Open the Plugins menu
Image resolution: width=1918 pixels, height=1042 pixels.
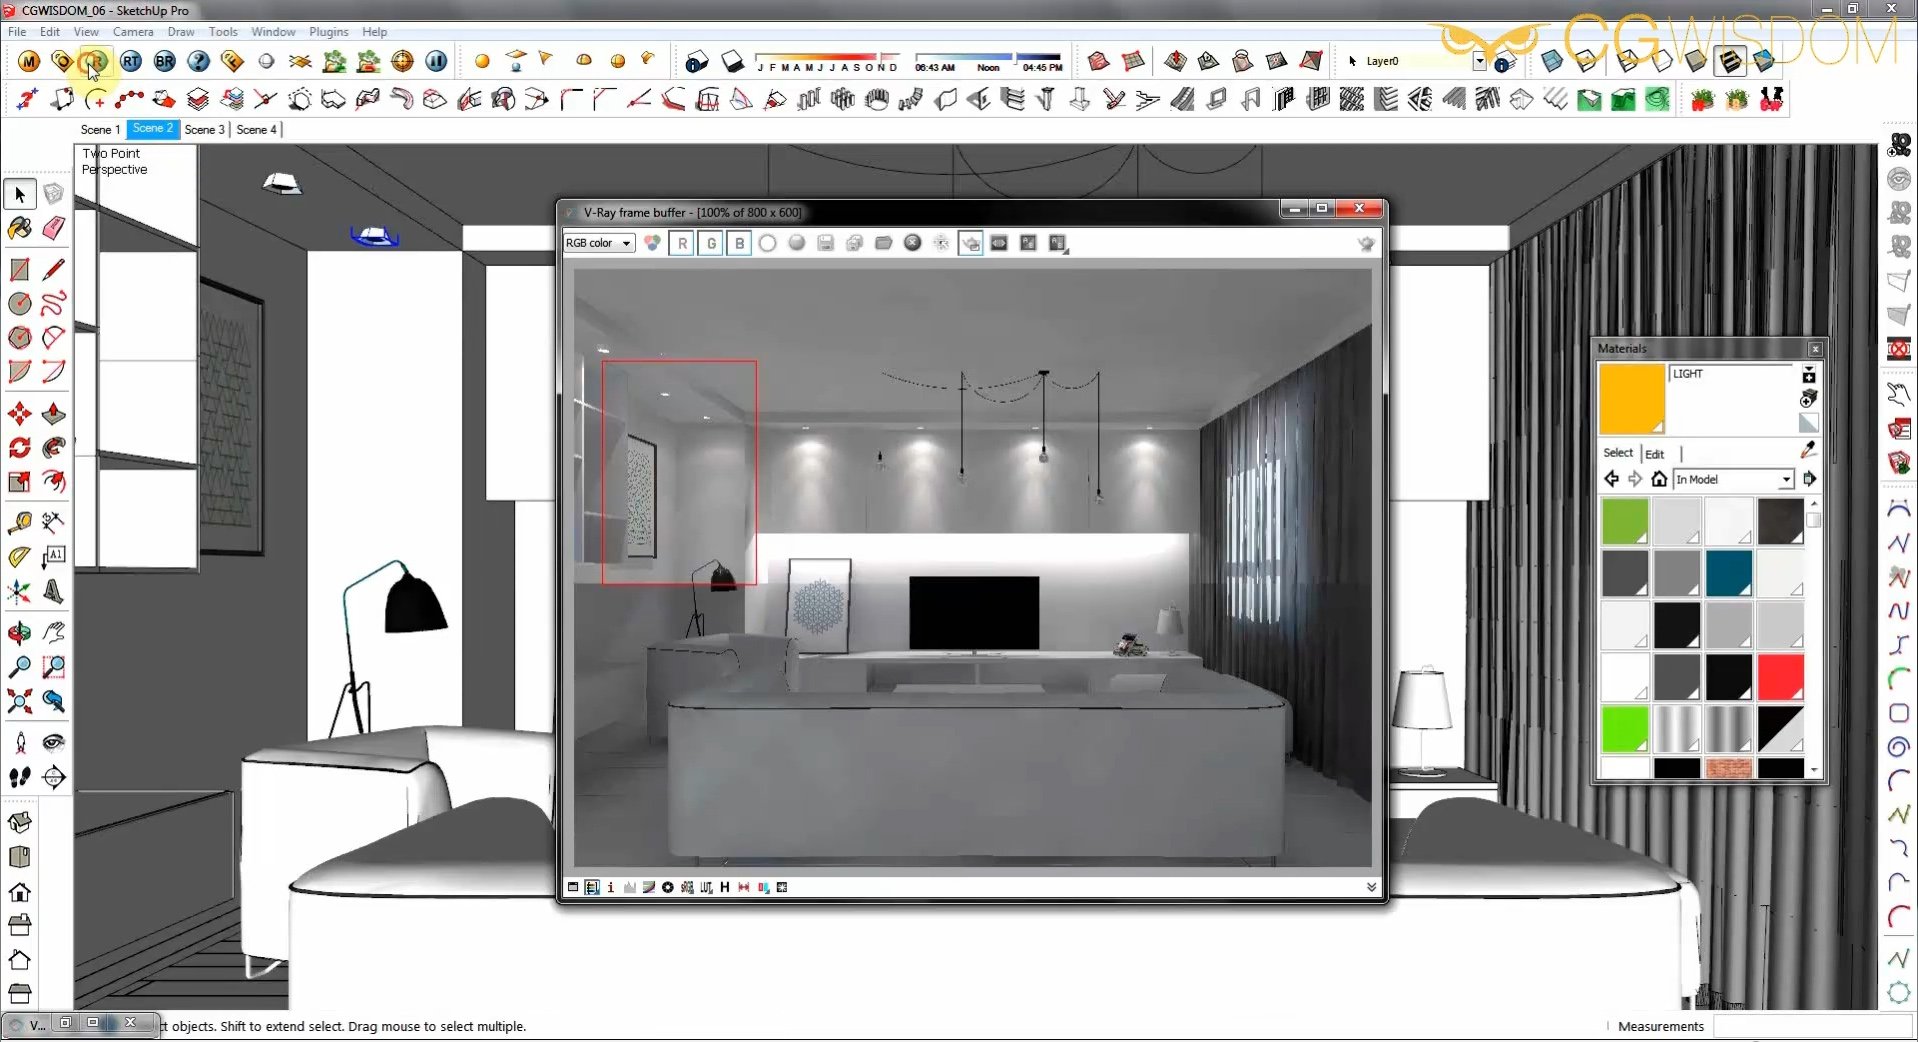[x=328, y=32]
